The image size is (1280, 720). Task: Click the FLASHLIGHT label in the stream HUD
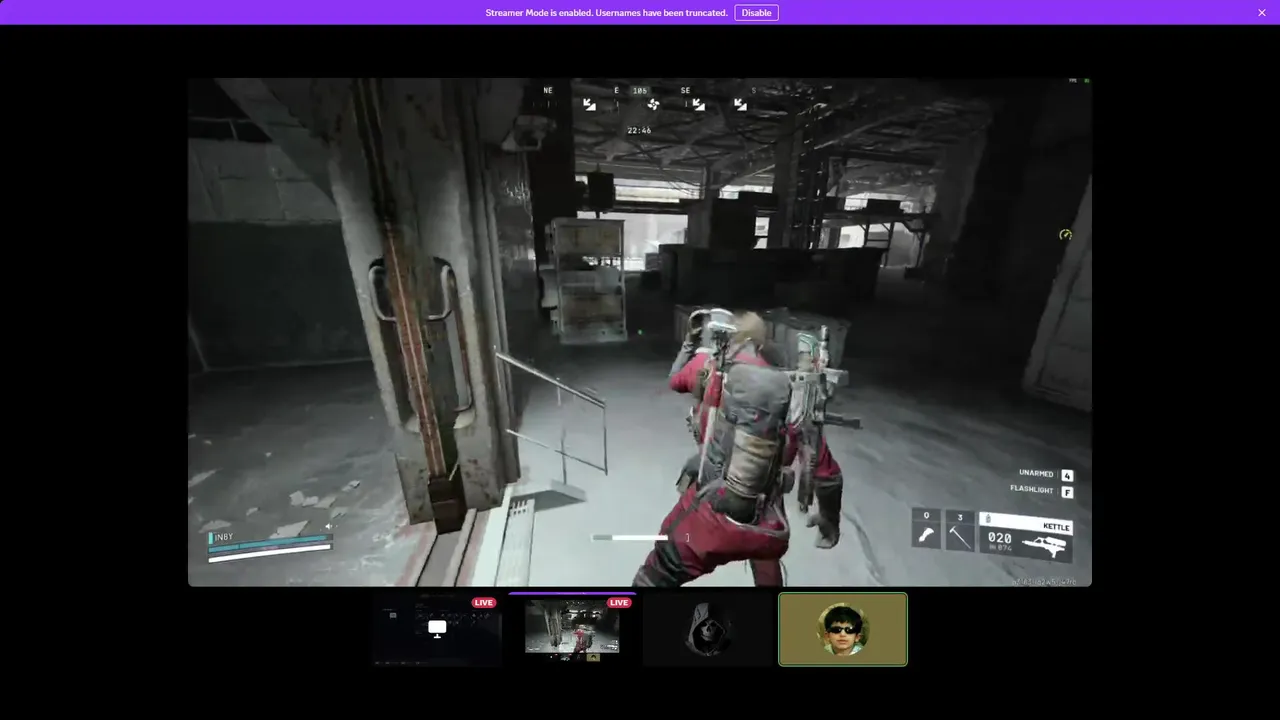tap(1031, 490)
